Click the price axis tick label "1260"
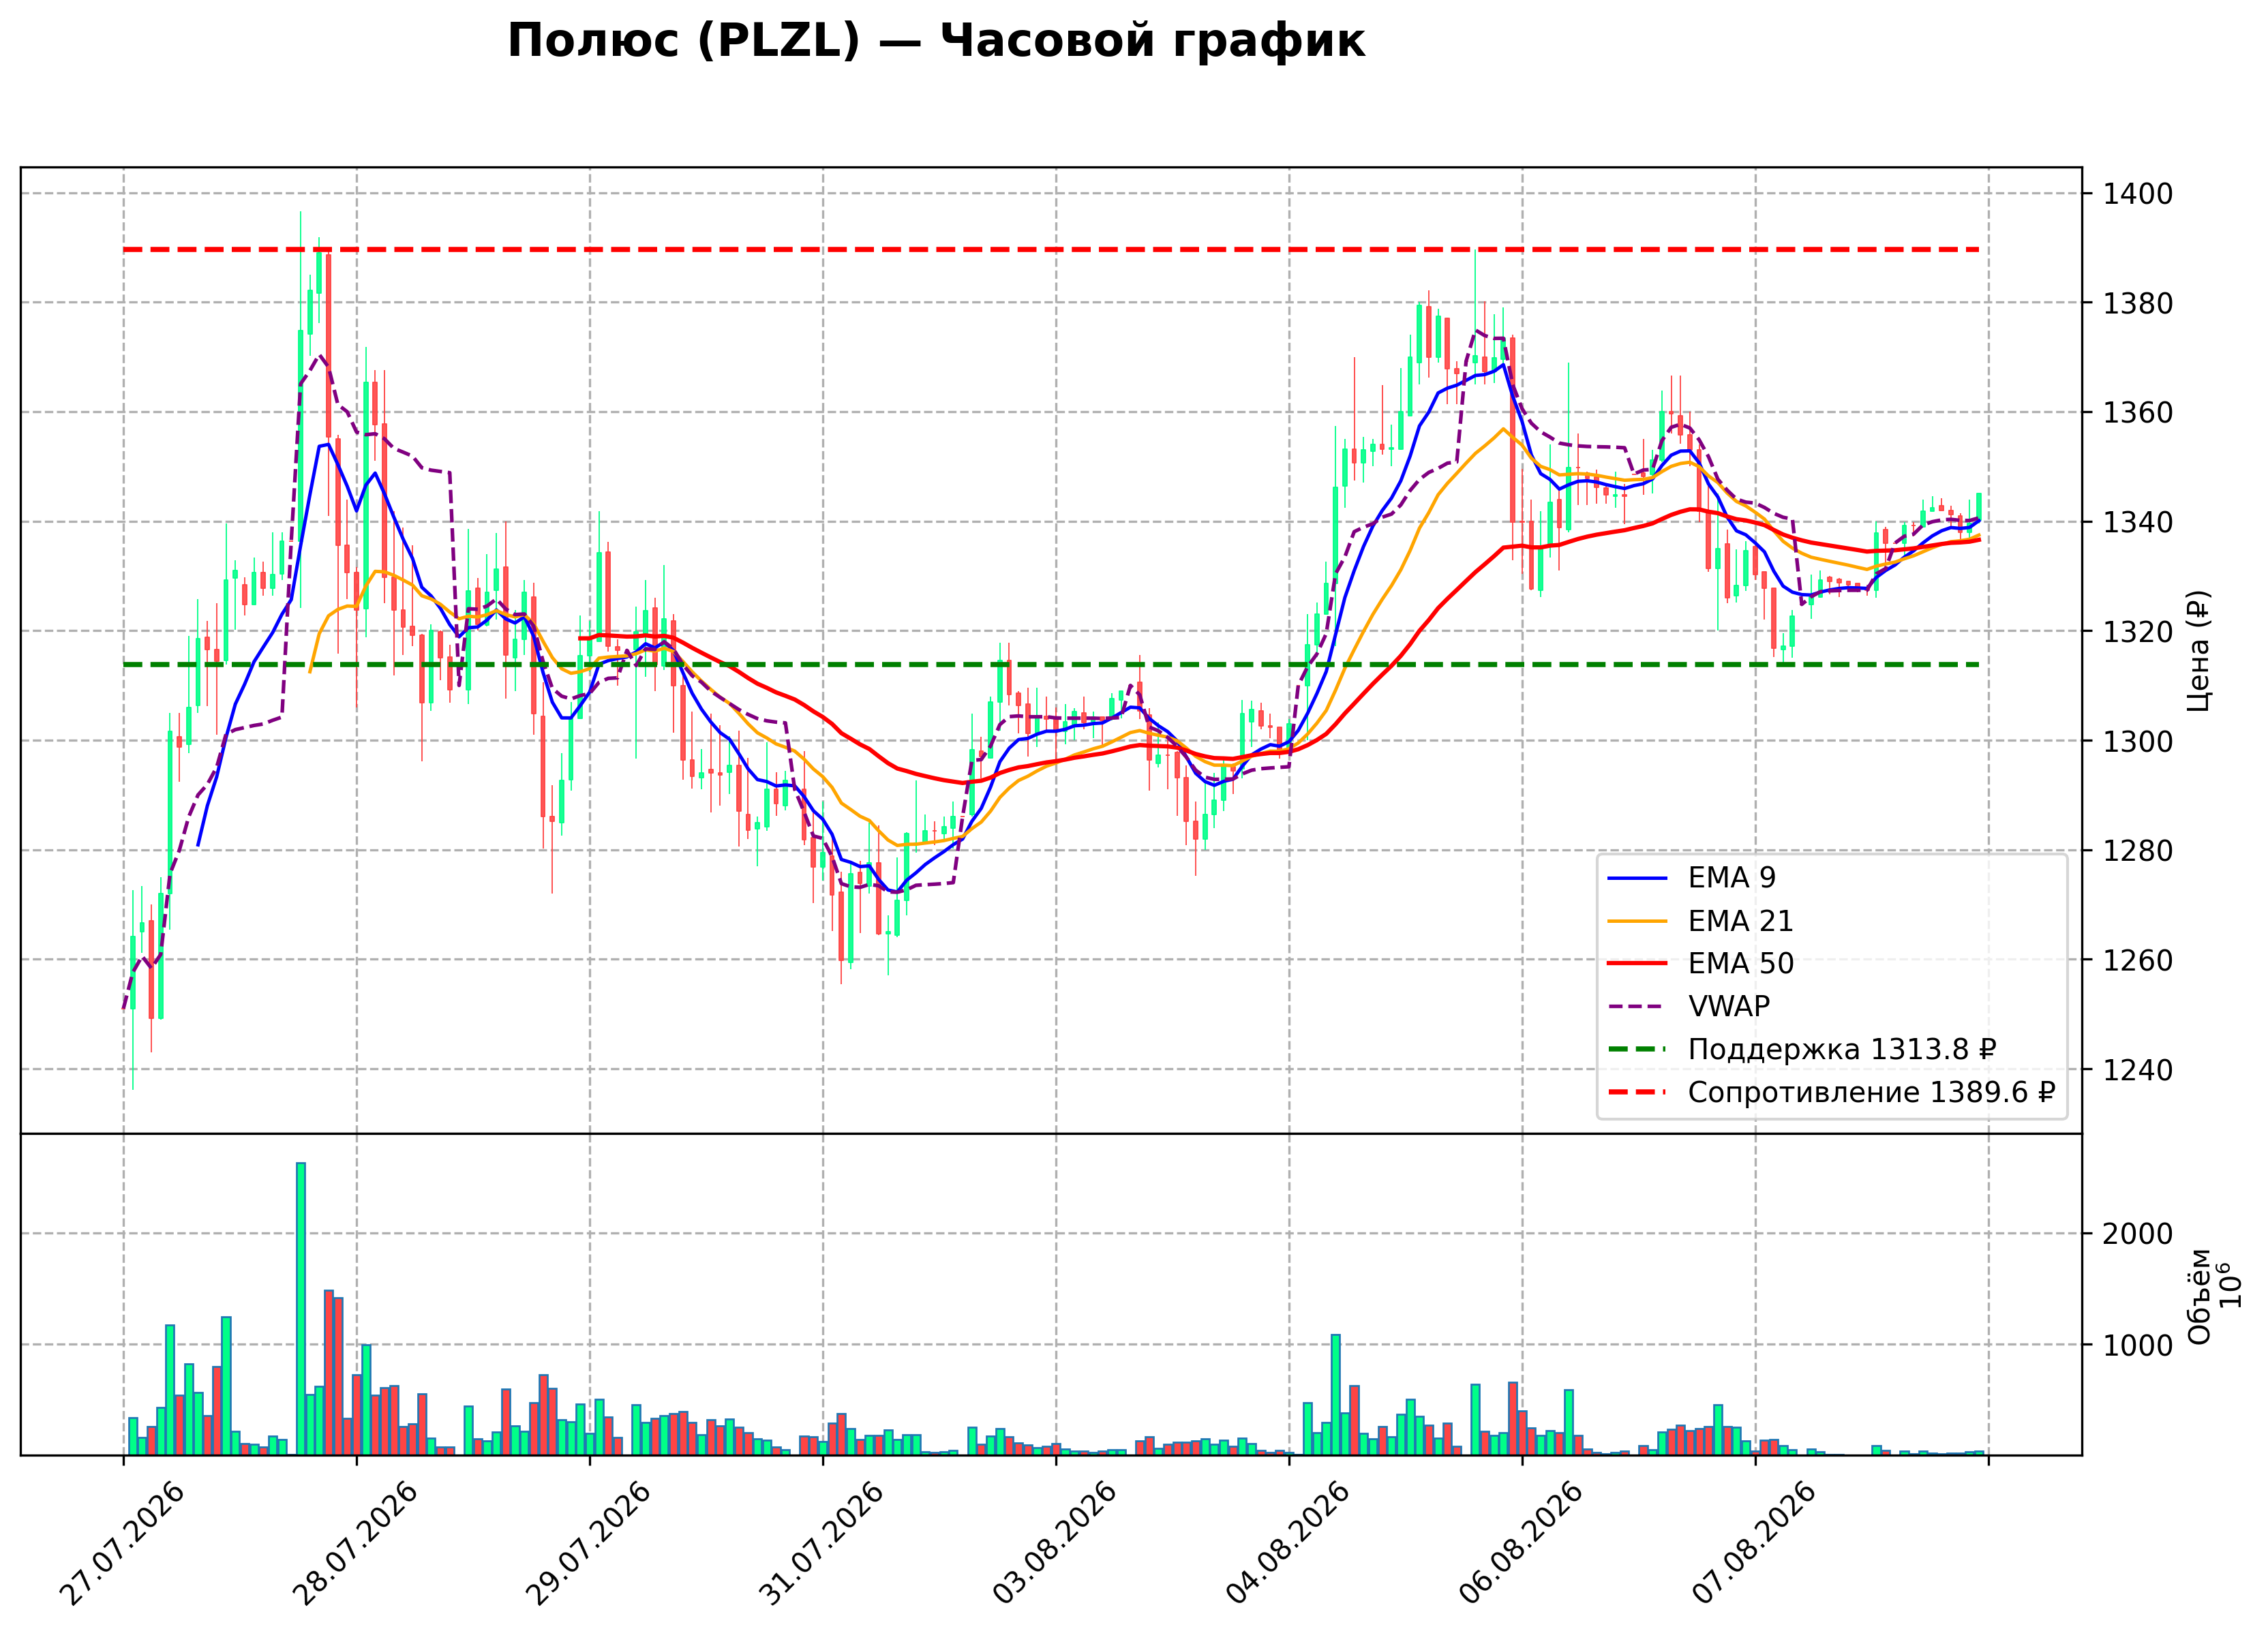Image resolution: width=2268 pixels, height=1631 pixels. (2138, 960)
